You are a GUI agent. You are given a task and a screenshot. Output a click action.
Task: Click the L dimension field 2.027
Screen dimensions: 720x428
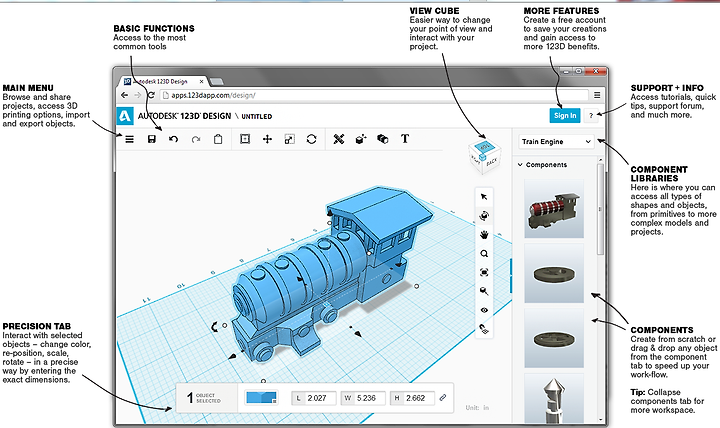point(314,398)
